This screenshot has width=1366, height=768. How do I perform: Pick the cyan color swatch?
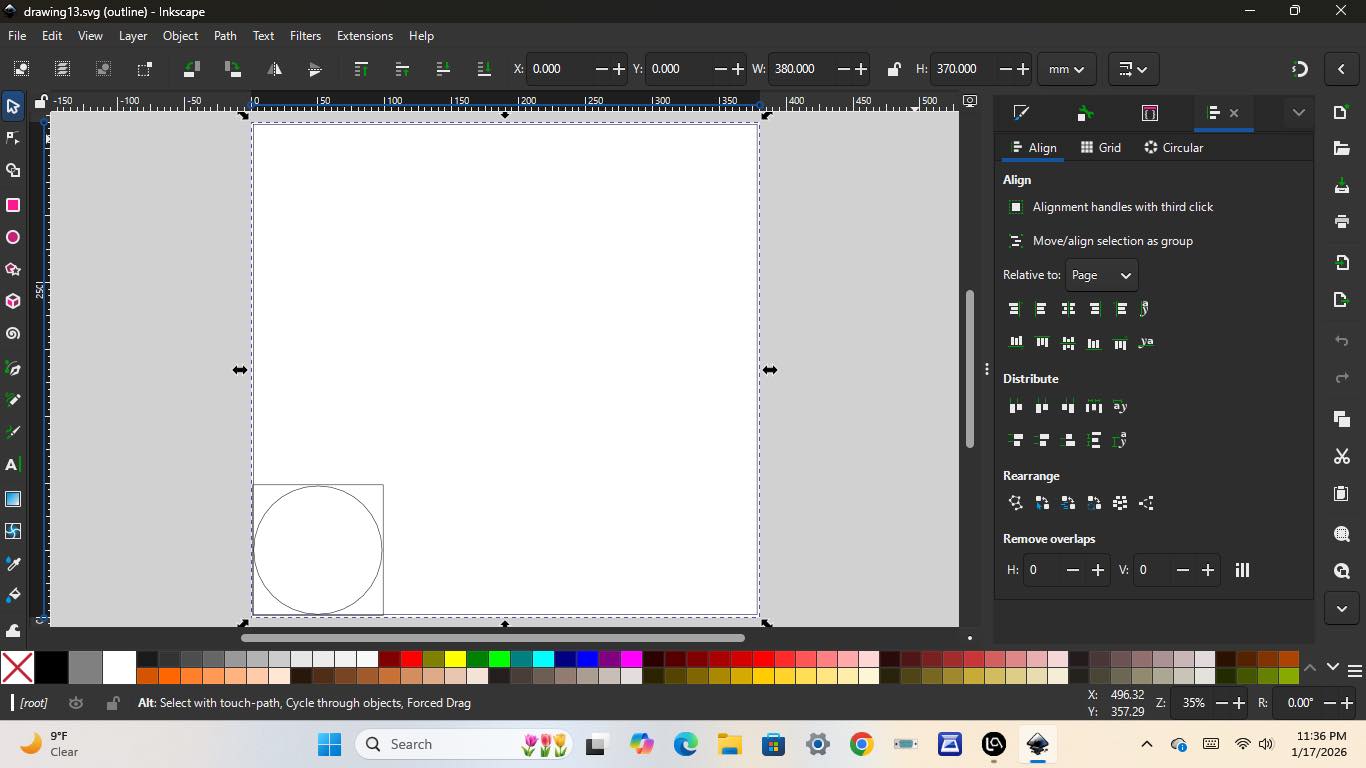click(543, 659)
